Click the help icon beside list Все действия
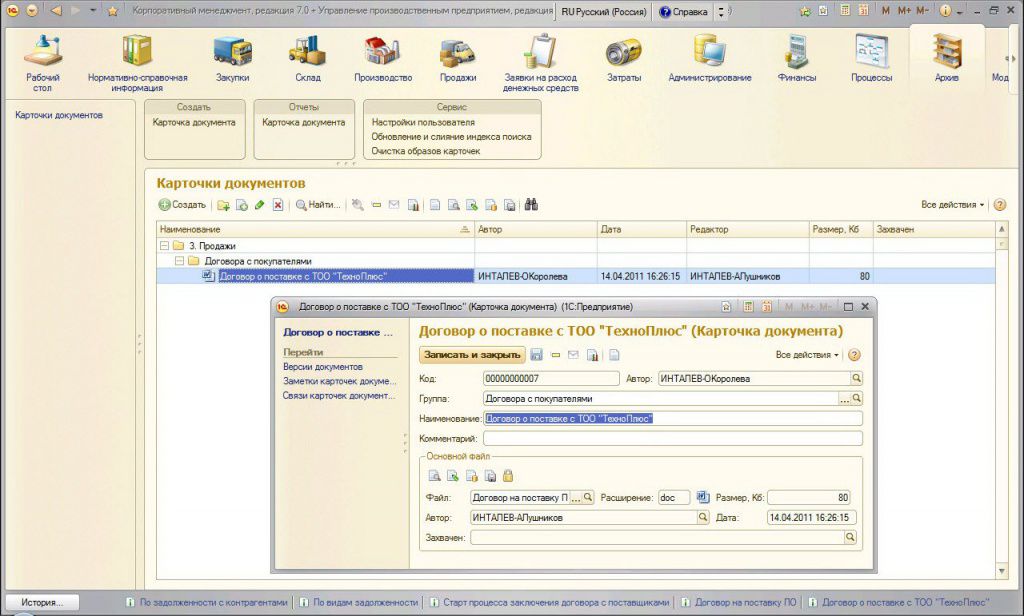 tap(1000, 205)
